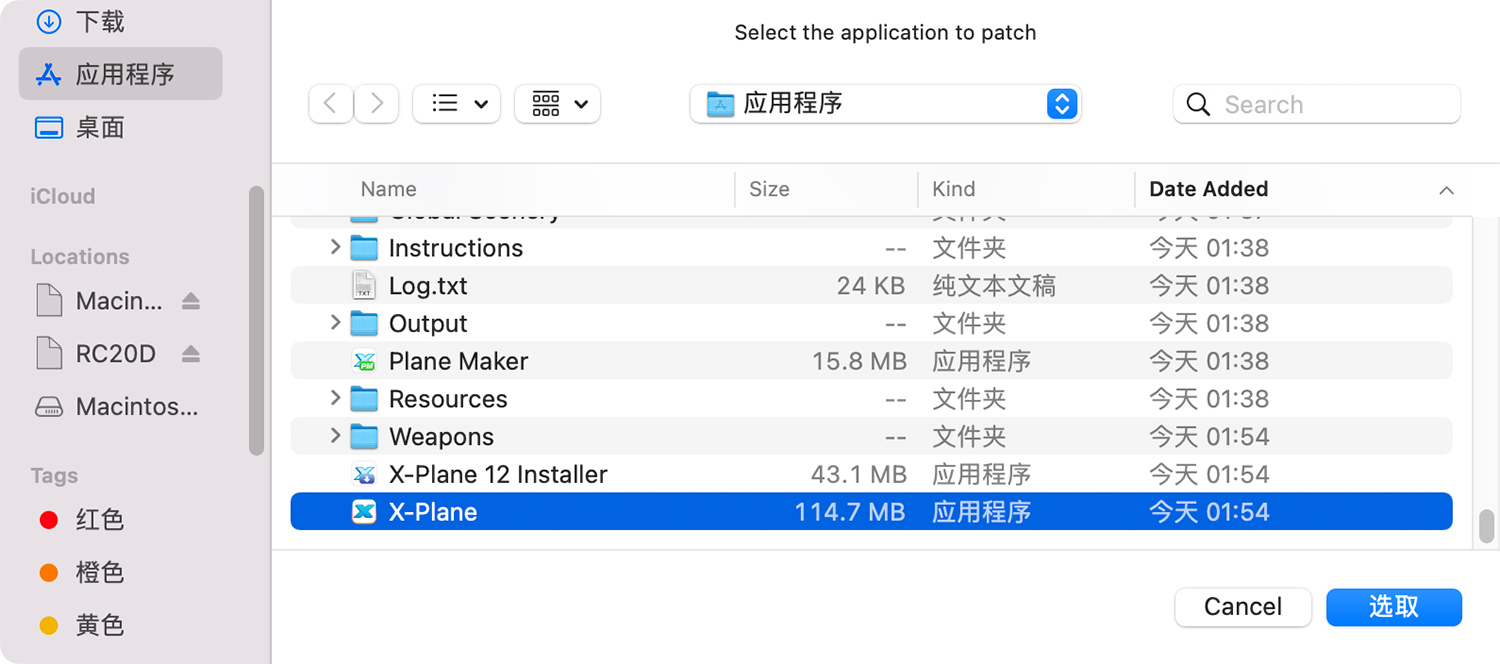Viewport: 1500px width, 664px height.
Task: Expand the Output folder
Action: pyautogui.click(x=335, y=323)
